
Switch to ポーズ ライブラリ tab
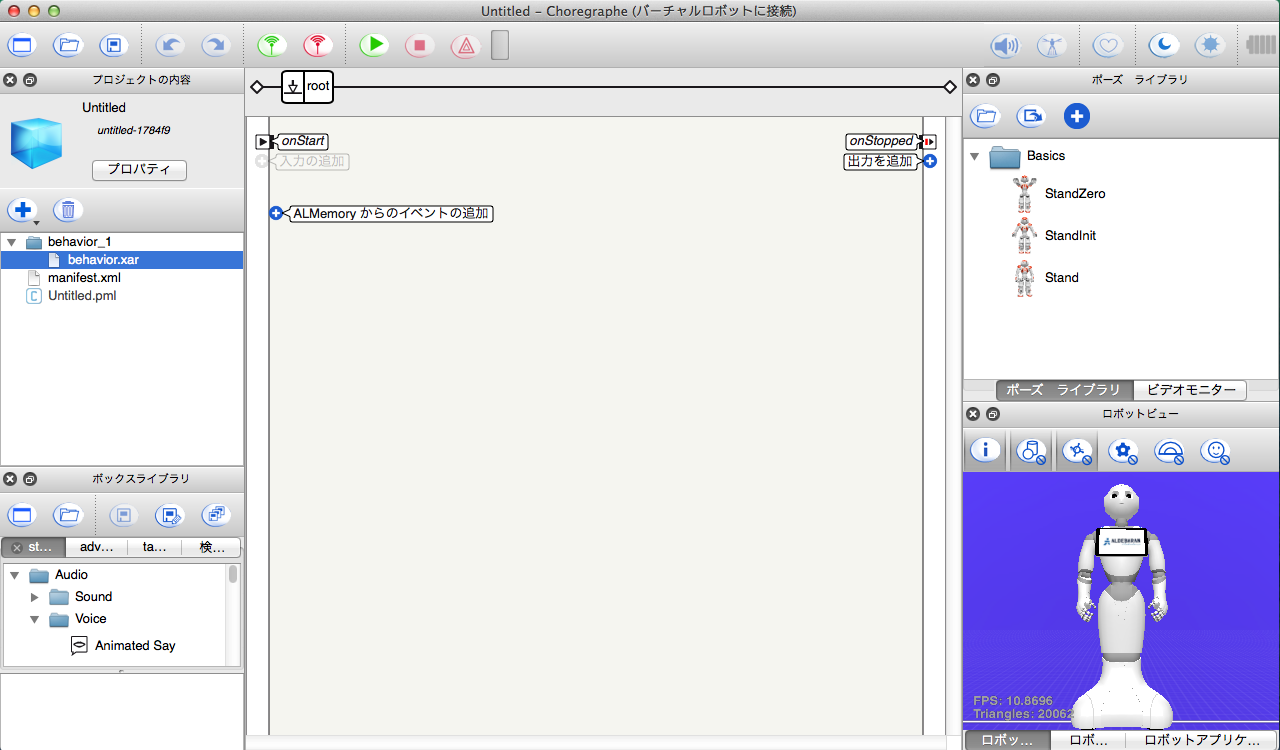pos(1064,391)
